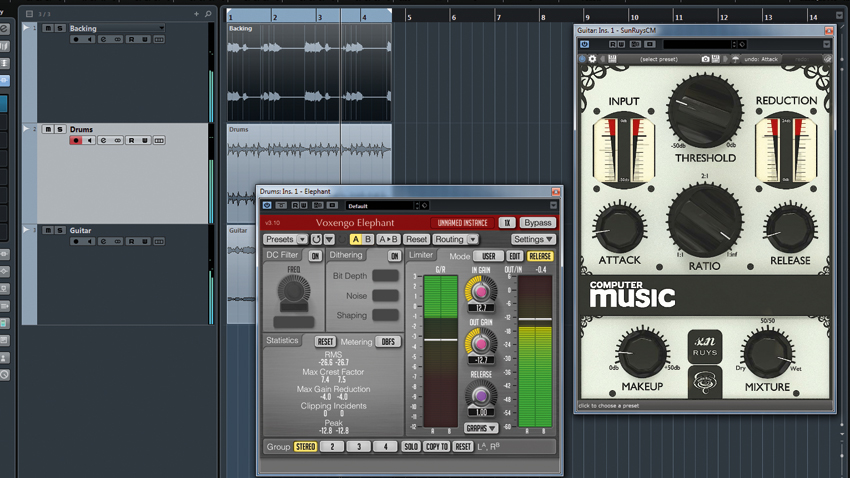Reset the Statistics readout
Viewport: 850px width, 478px height.
pyautogui.click(x=325, y=341)
